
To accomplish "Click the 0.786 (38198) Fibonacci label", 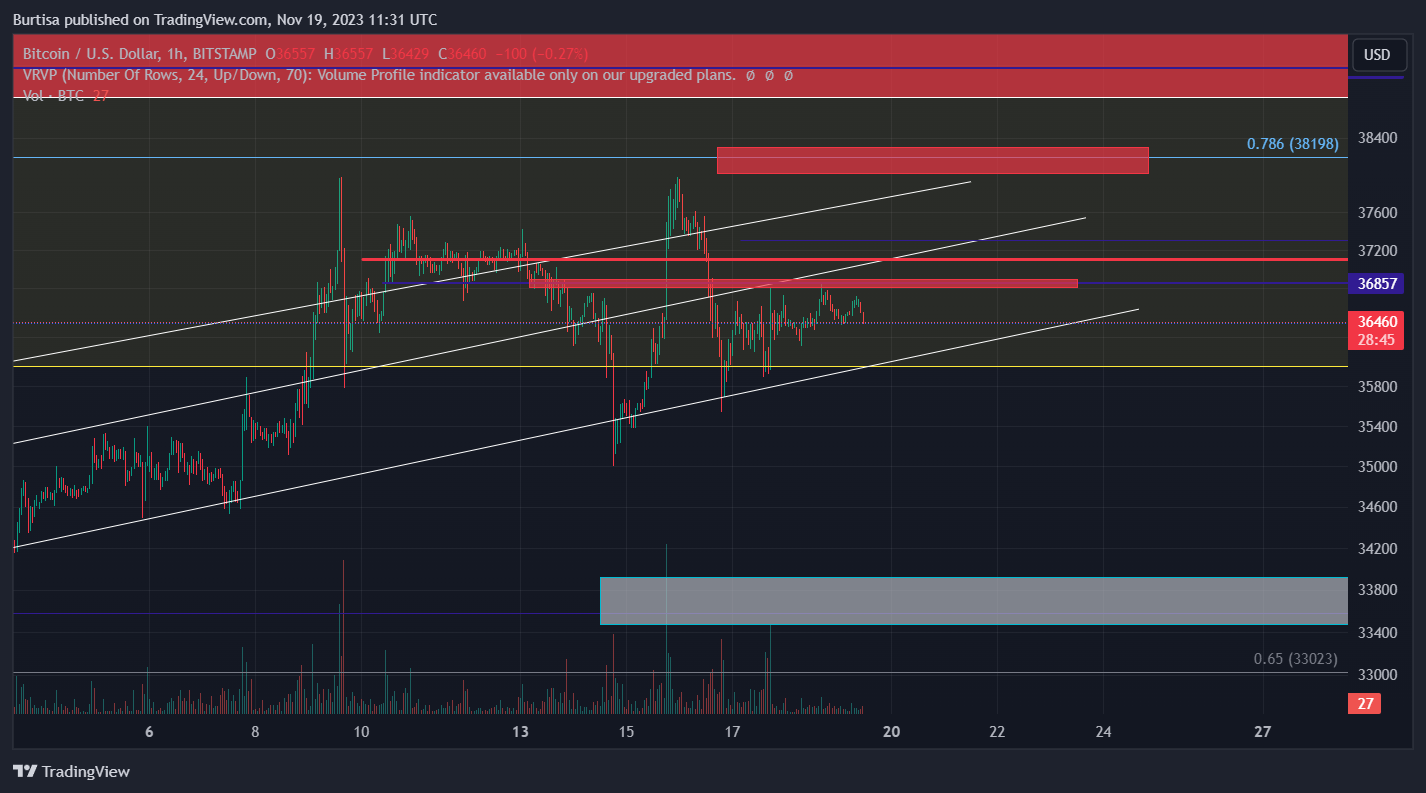I will (x=1292, y=144).
